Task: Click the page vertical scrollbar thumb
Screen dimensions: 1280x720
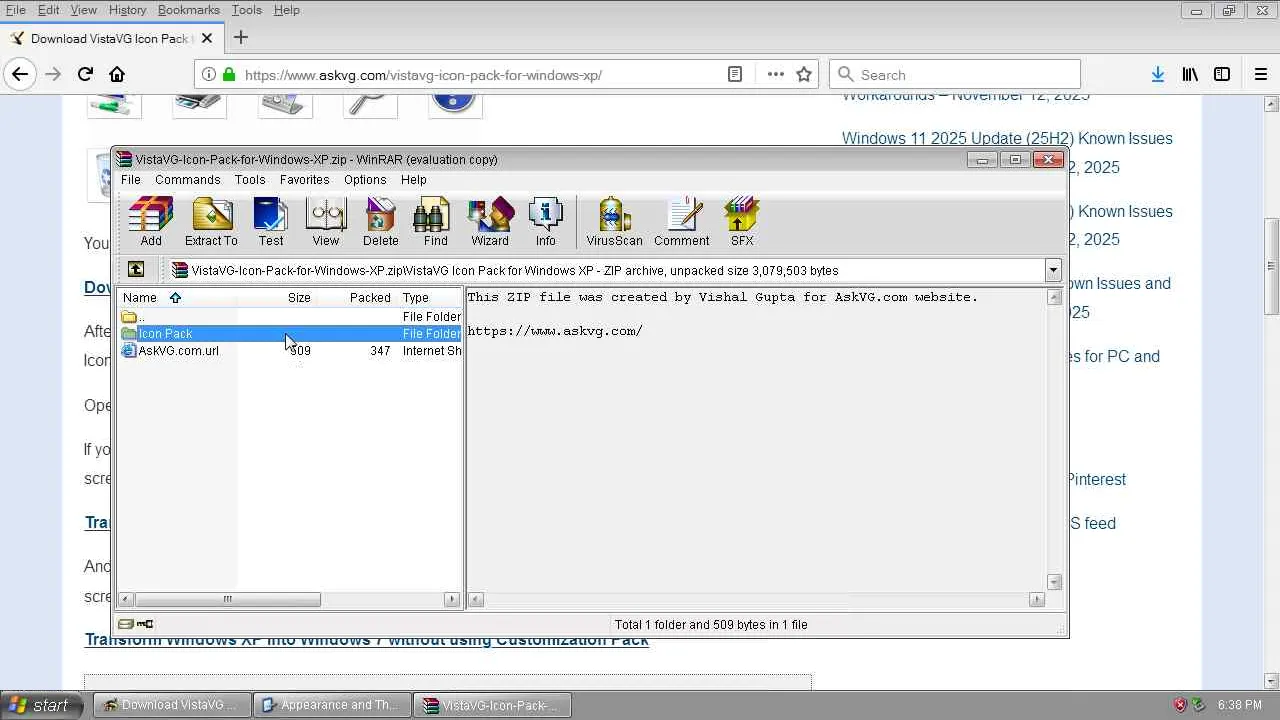Action: [1272, 265]
